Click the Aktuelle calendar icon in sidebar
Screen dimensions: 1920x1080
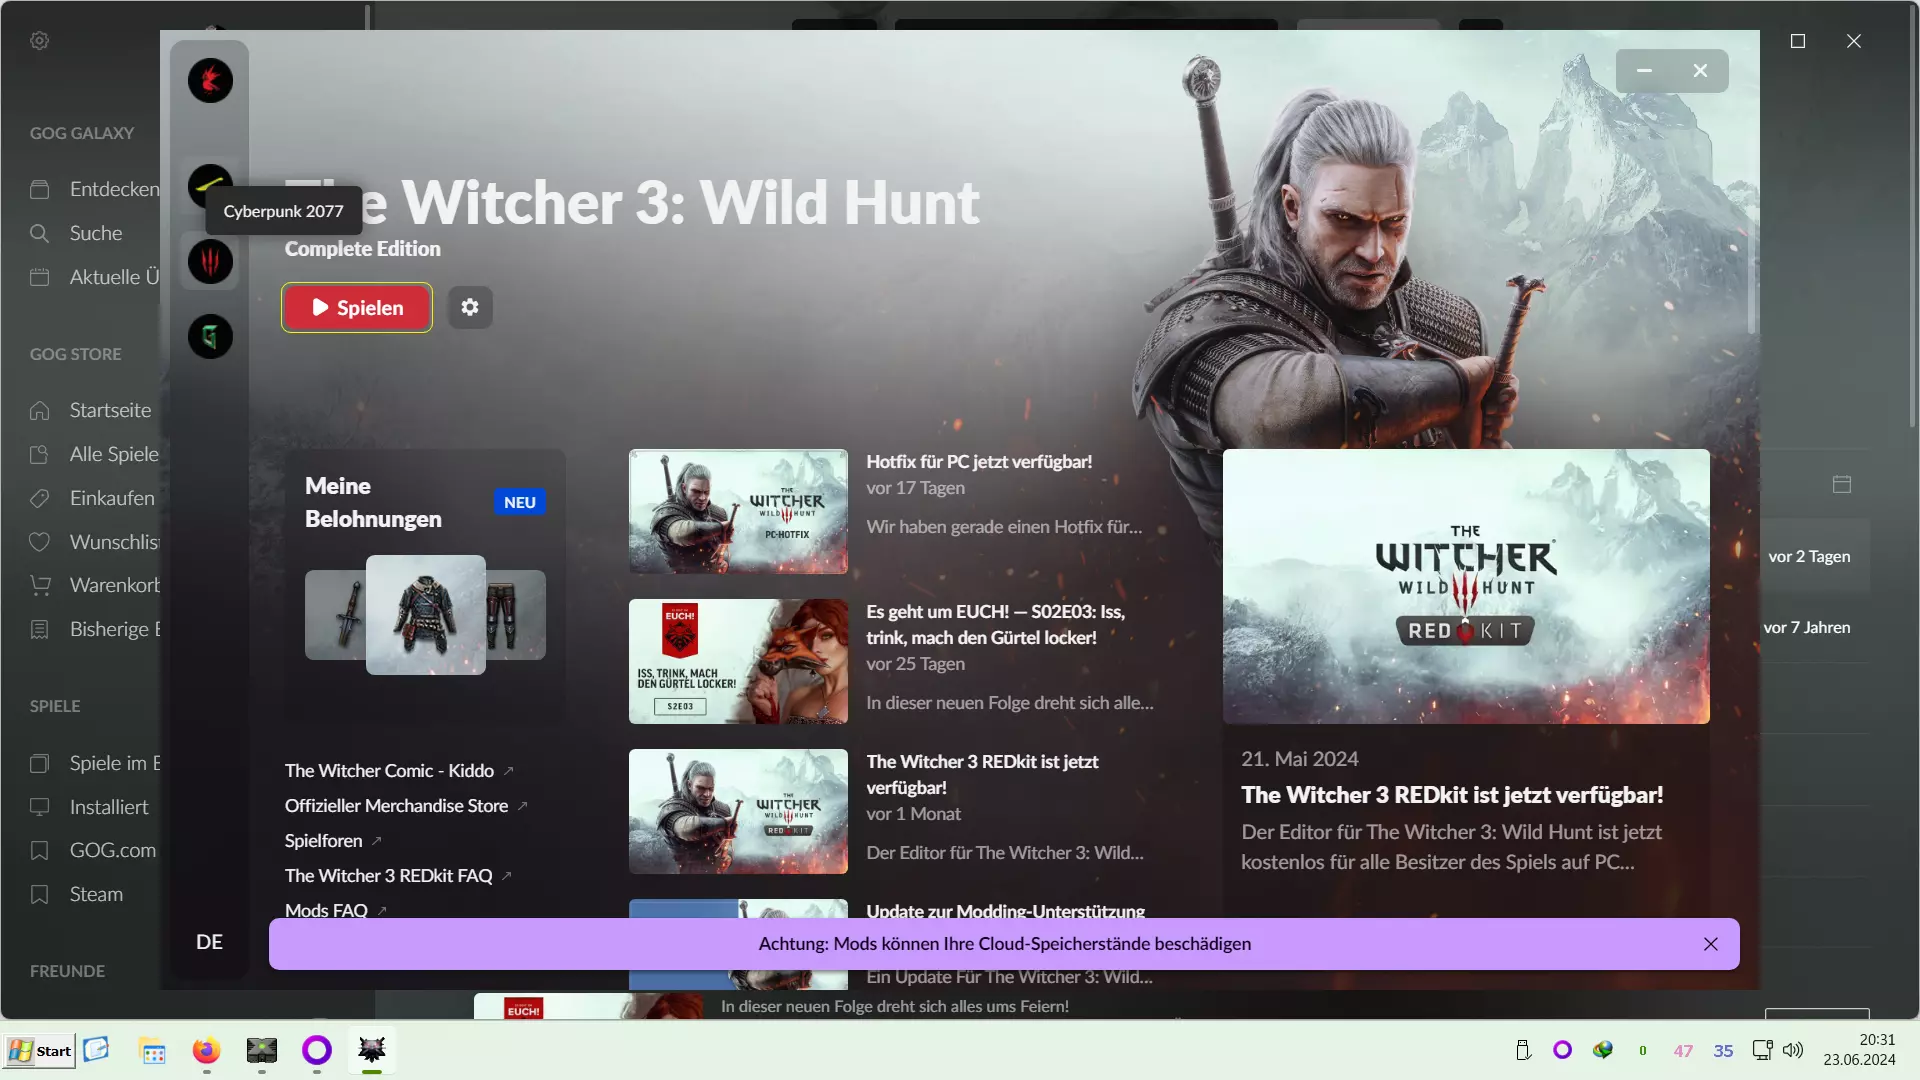click(40, 277)
